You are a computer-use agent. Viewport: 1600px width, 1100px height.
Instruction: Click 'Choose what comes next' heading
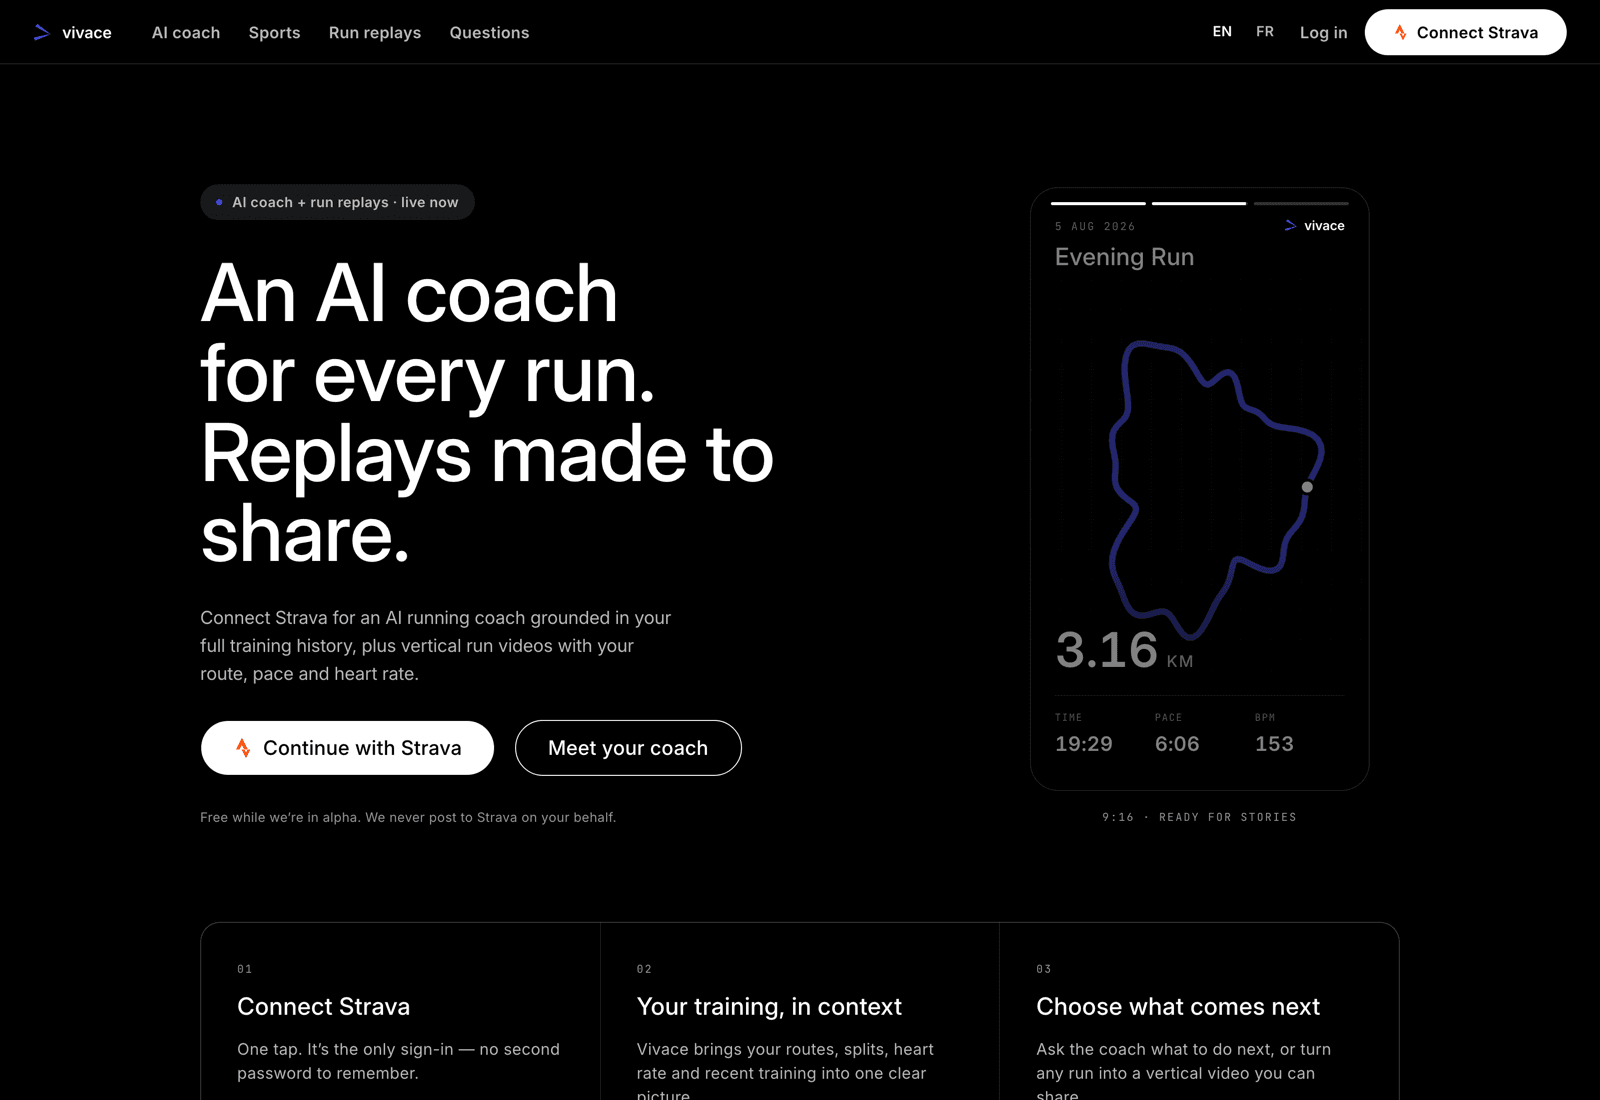coord(1178,1006)
